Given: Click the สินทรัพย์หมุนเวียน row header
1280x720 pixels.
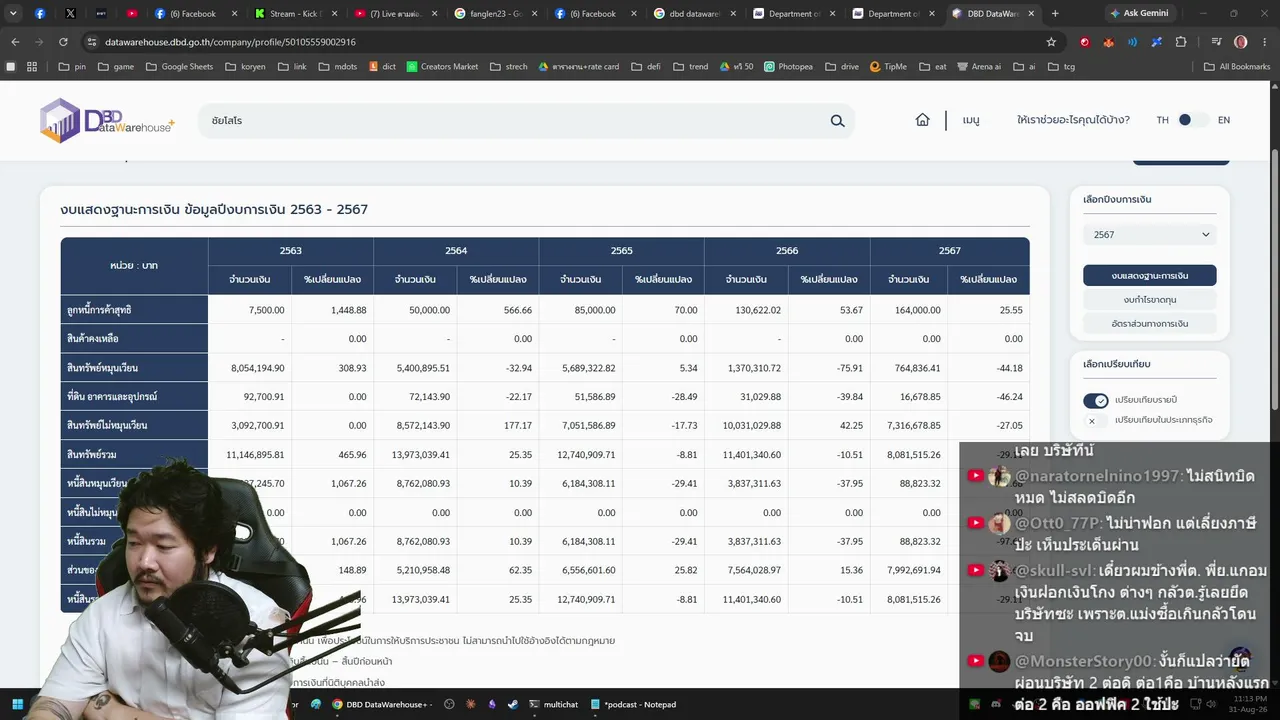Looking at the screenshot, I should pos(134,368).
